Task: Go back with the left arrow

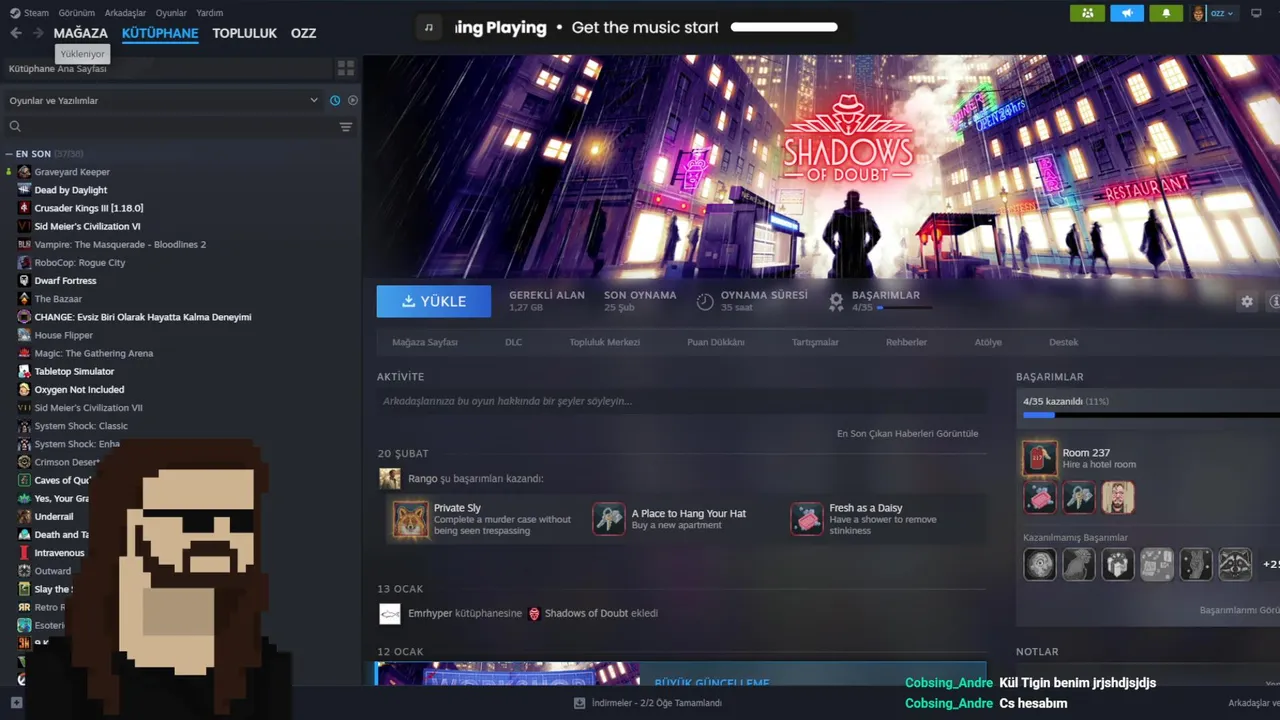Action: coord(15,33)
